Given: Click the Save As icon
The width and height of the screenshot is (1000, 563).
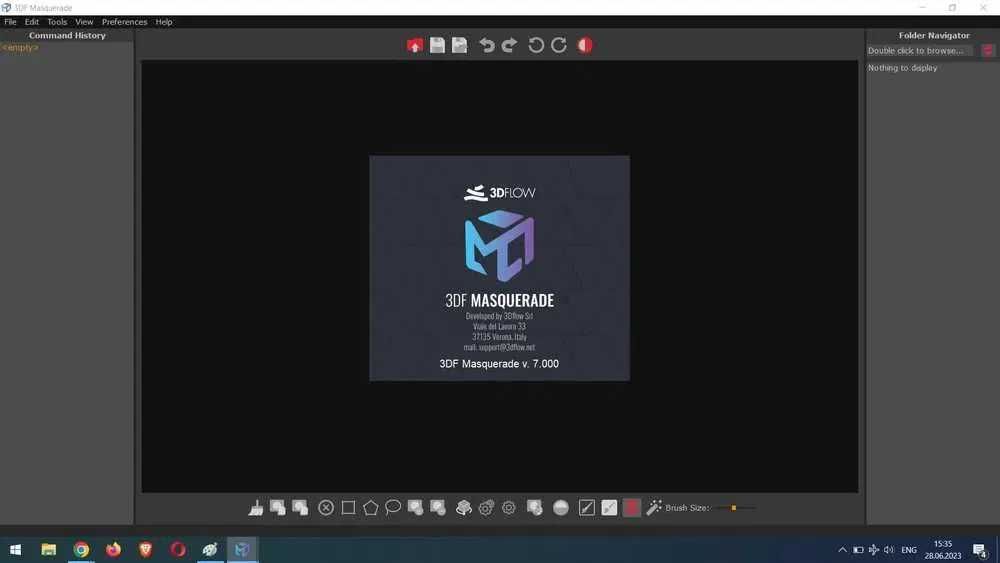Looking at the screenshot, I should [x=459, y=45].
